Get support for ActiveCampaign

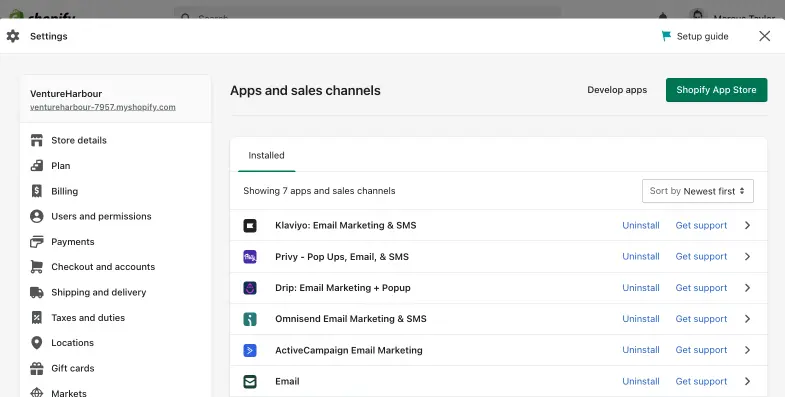(x=701, y=350)
